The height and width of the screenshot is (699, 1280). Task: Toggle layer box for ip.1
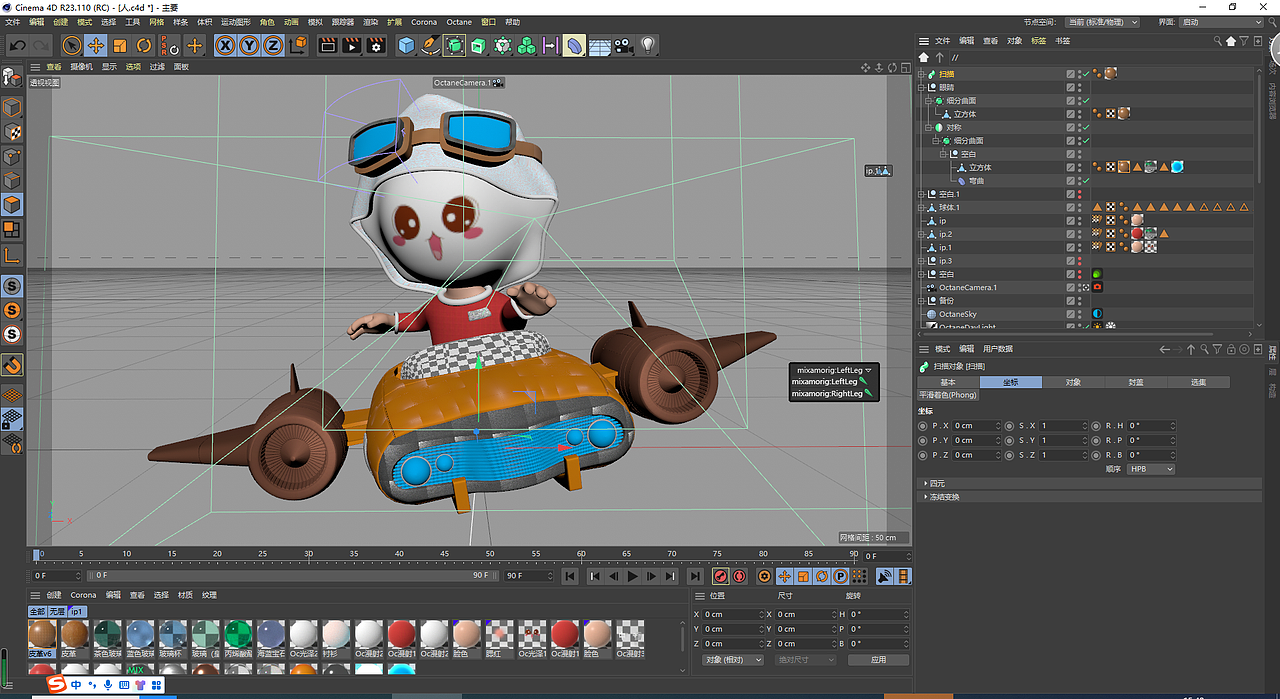1070,247
